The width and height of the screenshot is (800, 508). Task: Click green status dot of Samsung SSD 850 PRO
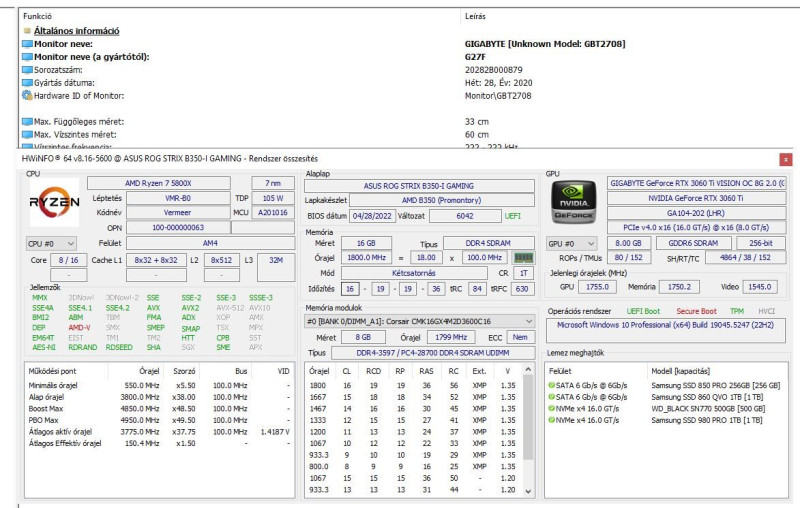[x=551, y=385]
